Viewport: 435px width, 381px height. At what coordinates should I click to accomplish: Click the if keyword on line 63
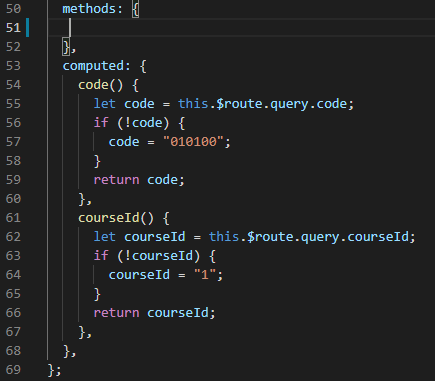[x=101, y=256]
